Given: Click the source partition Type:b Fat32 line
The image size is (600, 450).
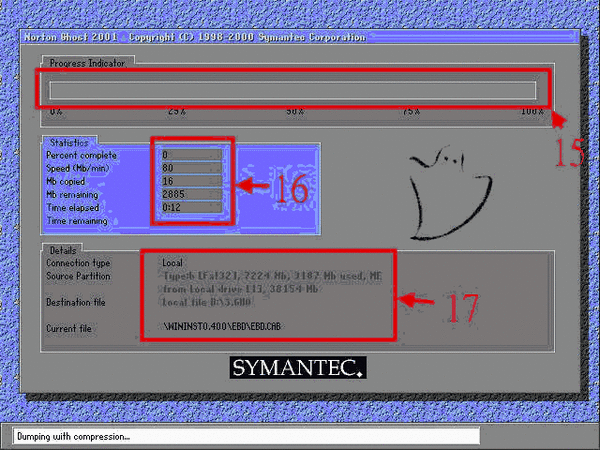Looking at the screenshot, I should 272,276.
